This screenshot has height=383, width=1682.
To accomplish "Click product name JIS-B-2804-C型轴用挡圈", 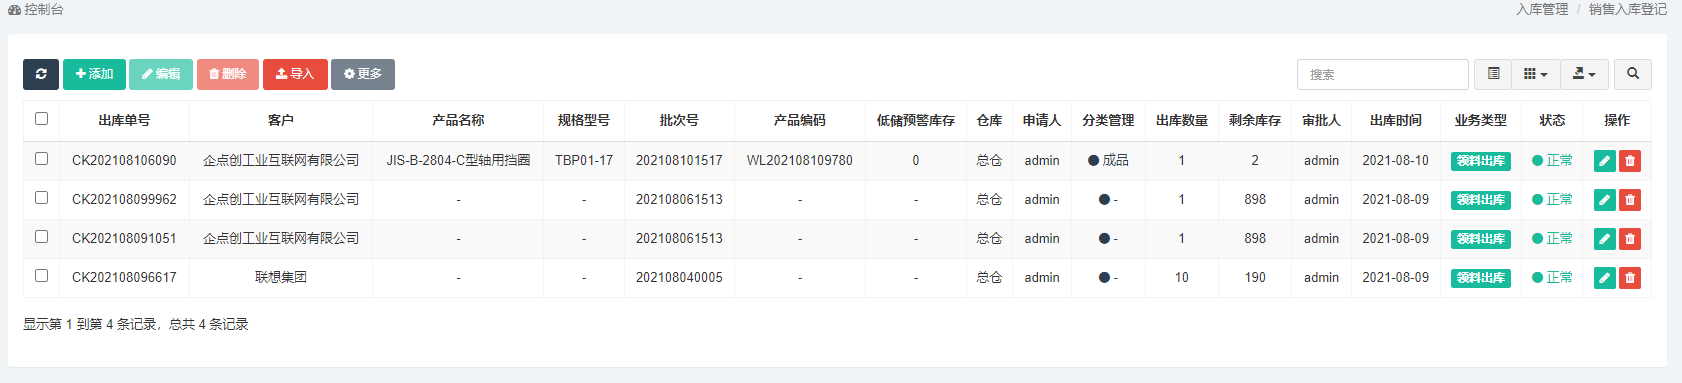I will click(458, 160).
